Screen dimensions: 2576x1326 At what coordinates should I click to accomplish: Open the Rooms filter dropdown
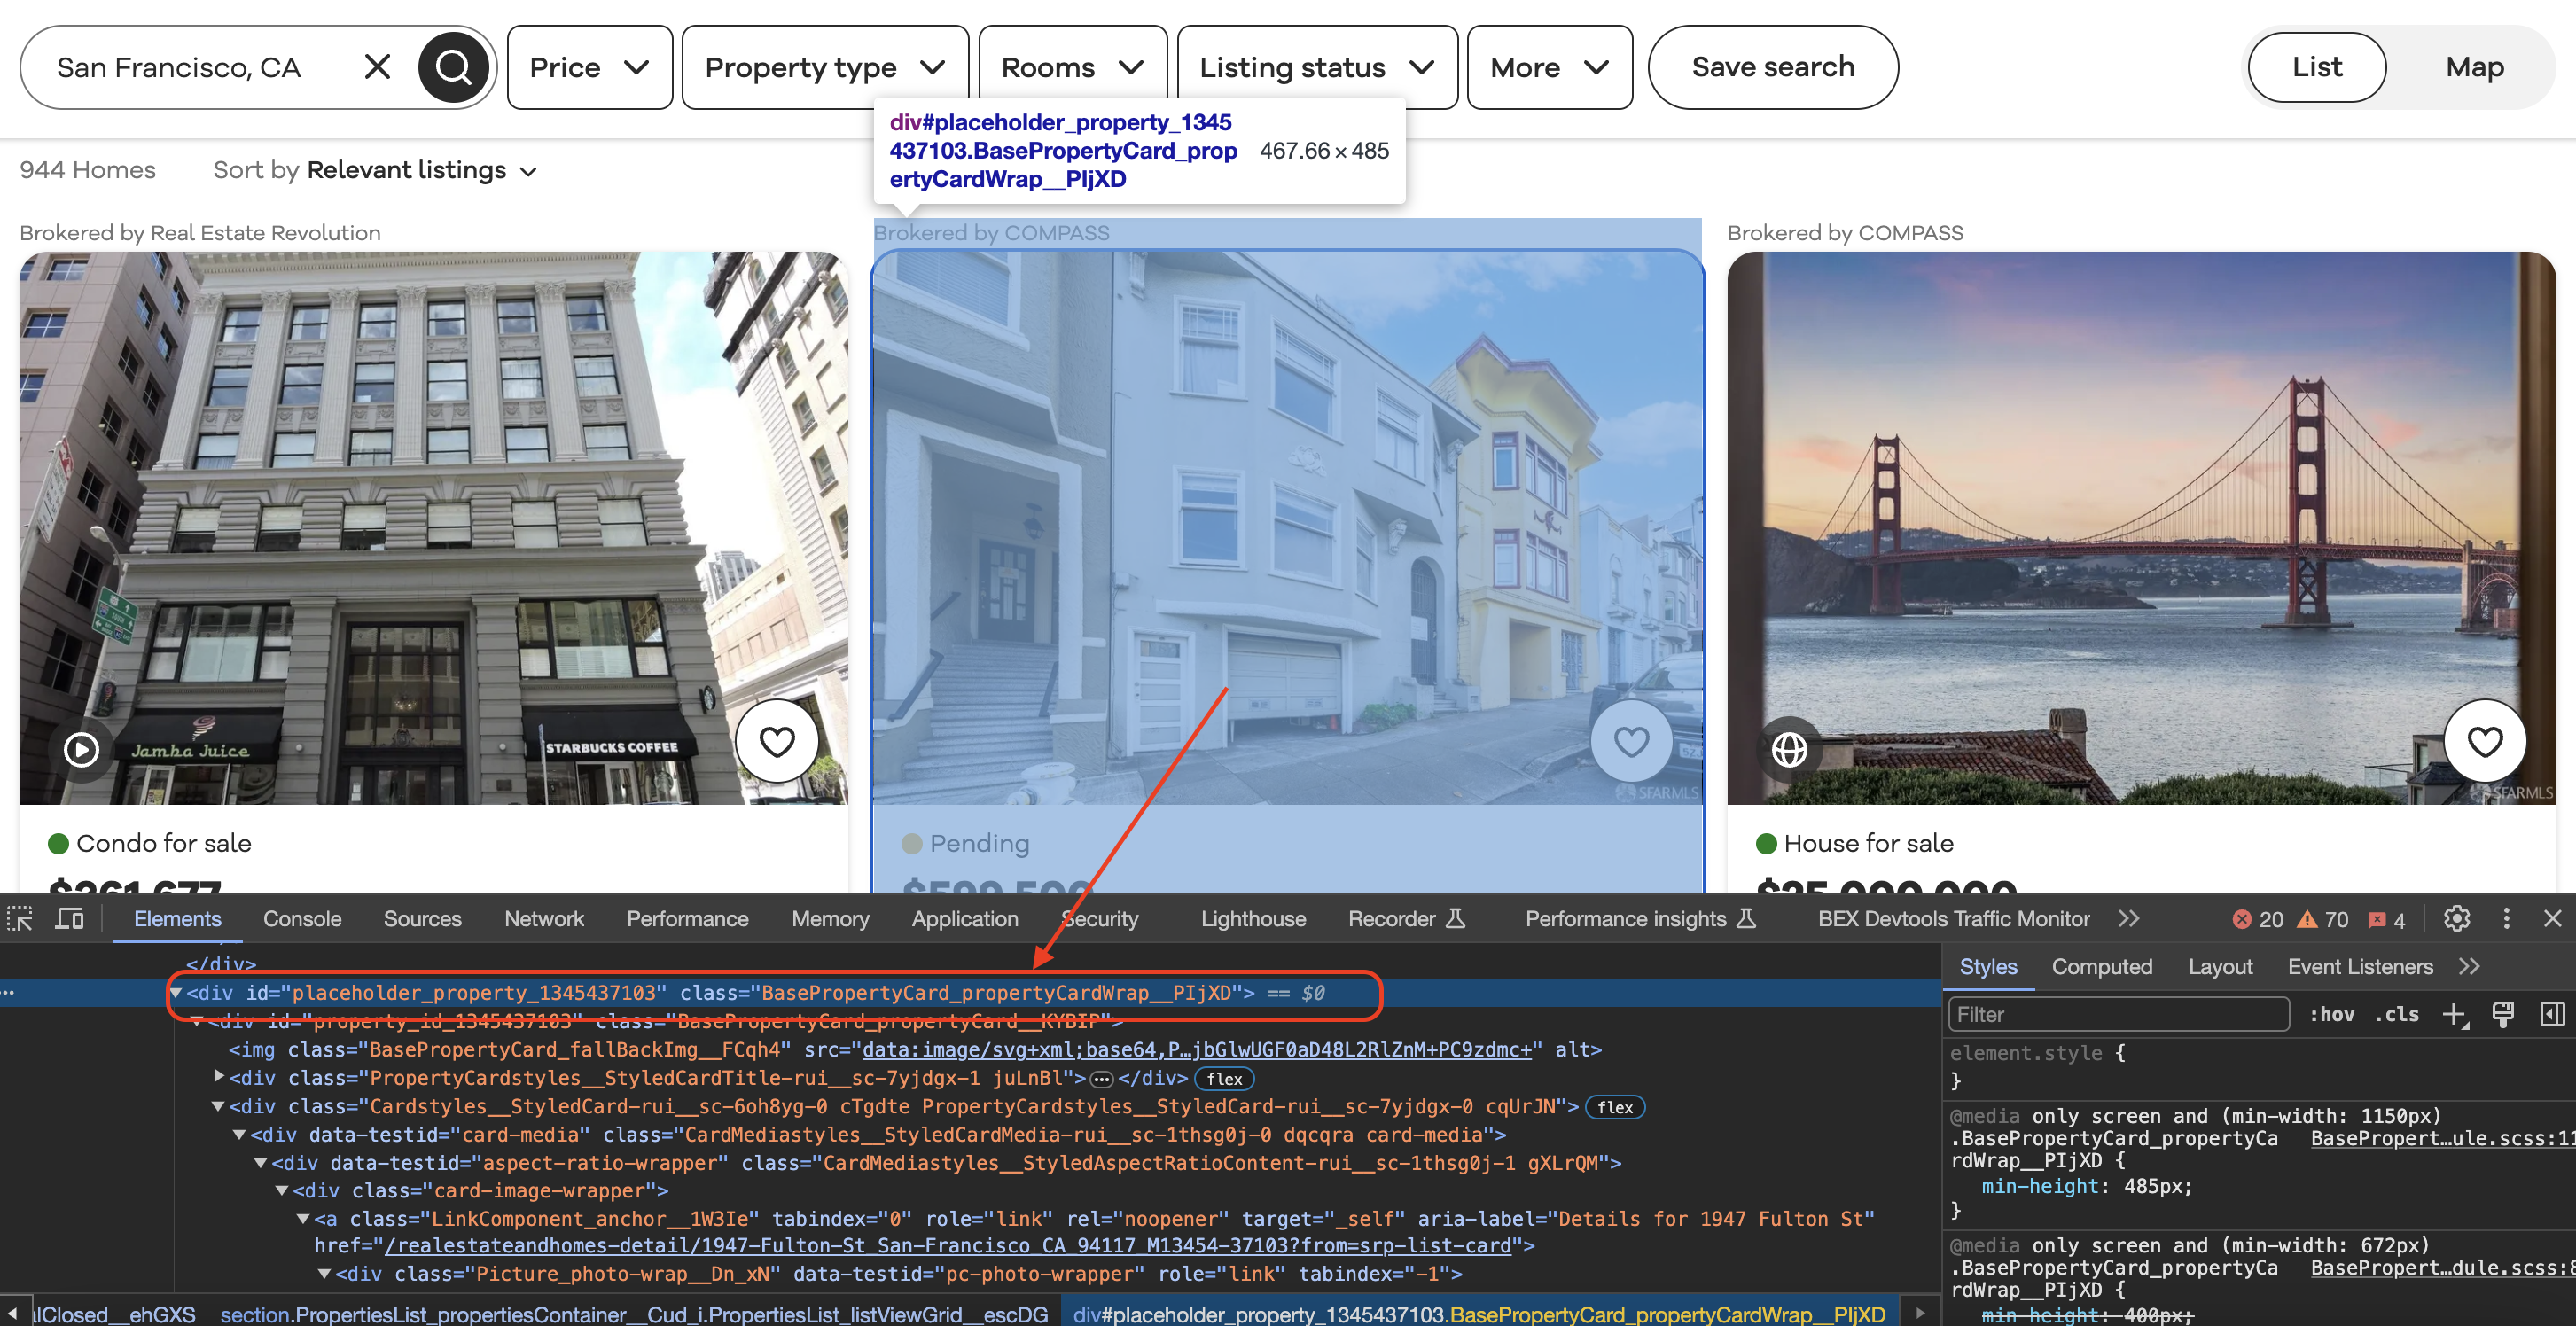[x=1073, y=67]
